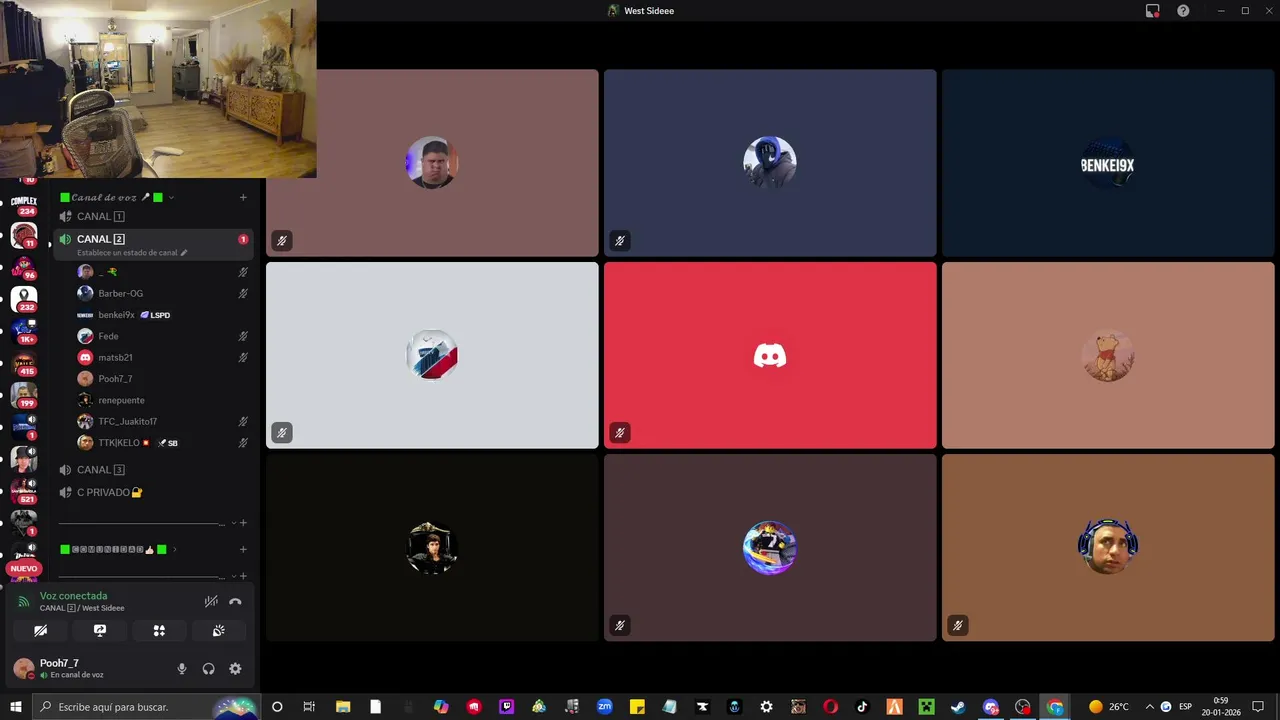Click the taskbar search box
Screen dimensions: 1280x720
tap(147, 707)
